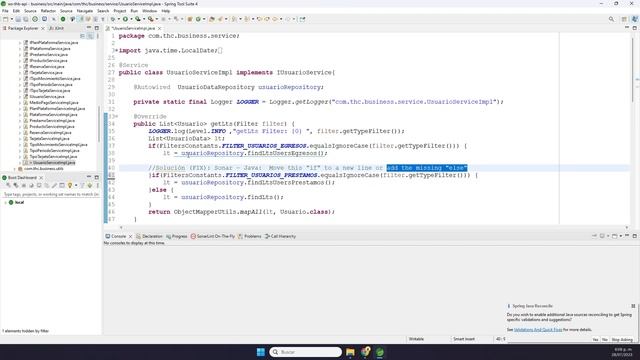Open the Window menu

point(149,11)
